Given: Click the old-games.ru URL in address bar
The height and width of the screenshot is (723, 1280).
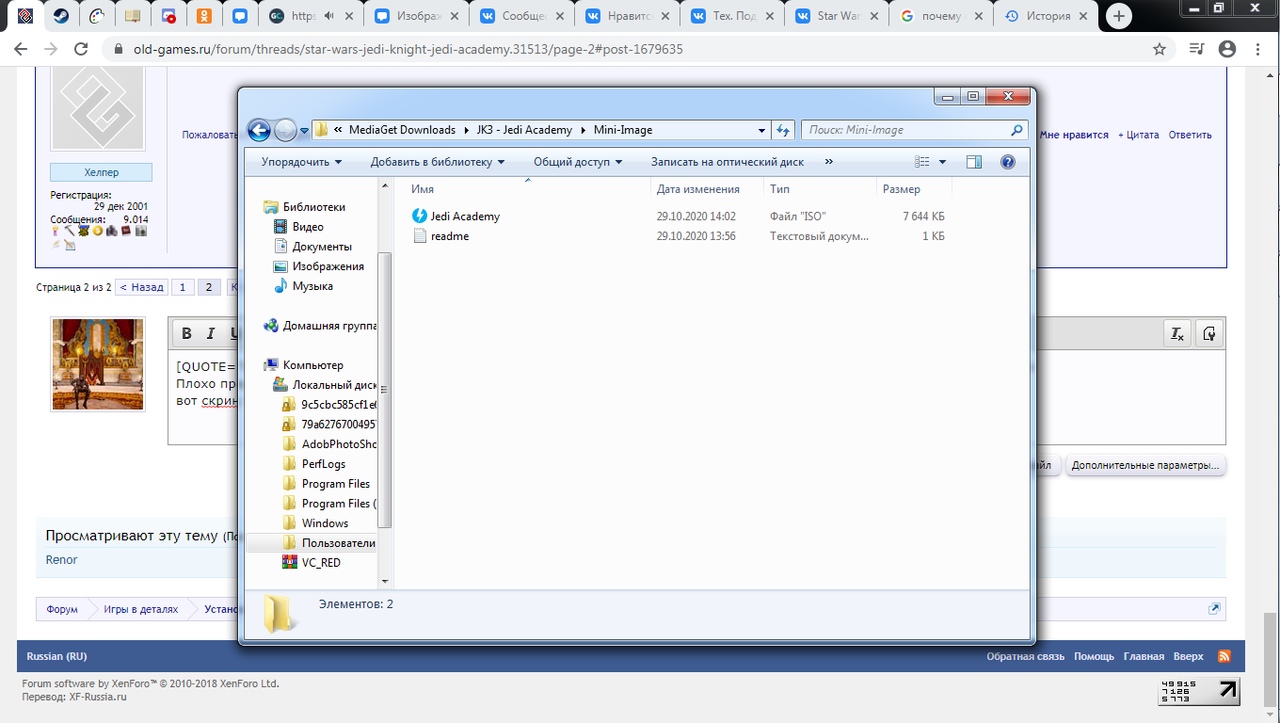Looking at the screenshot, I should (408, 49).
